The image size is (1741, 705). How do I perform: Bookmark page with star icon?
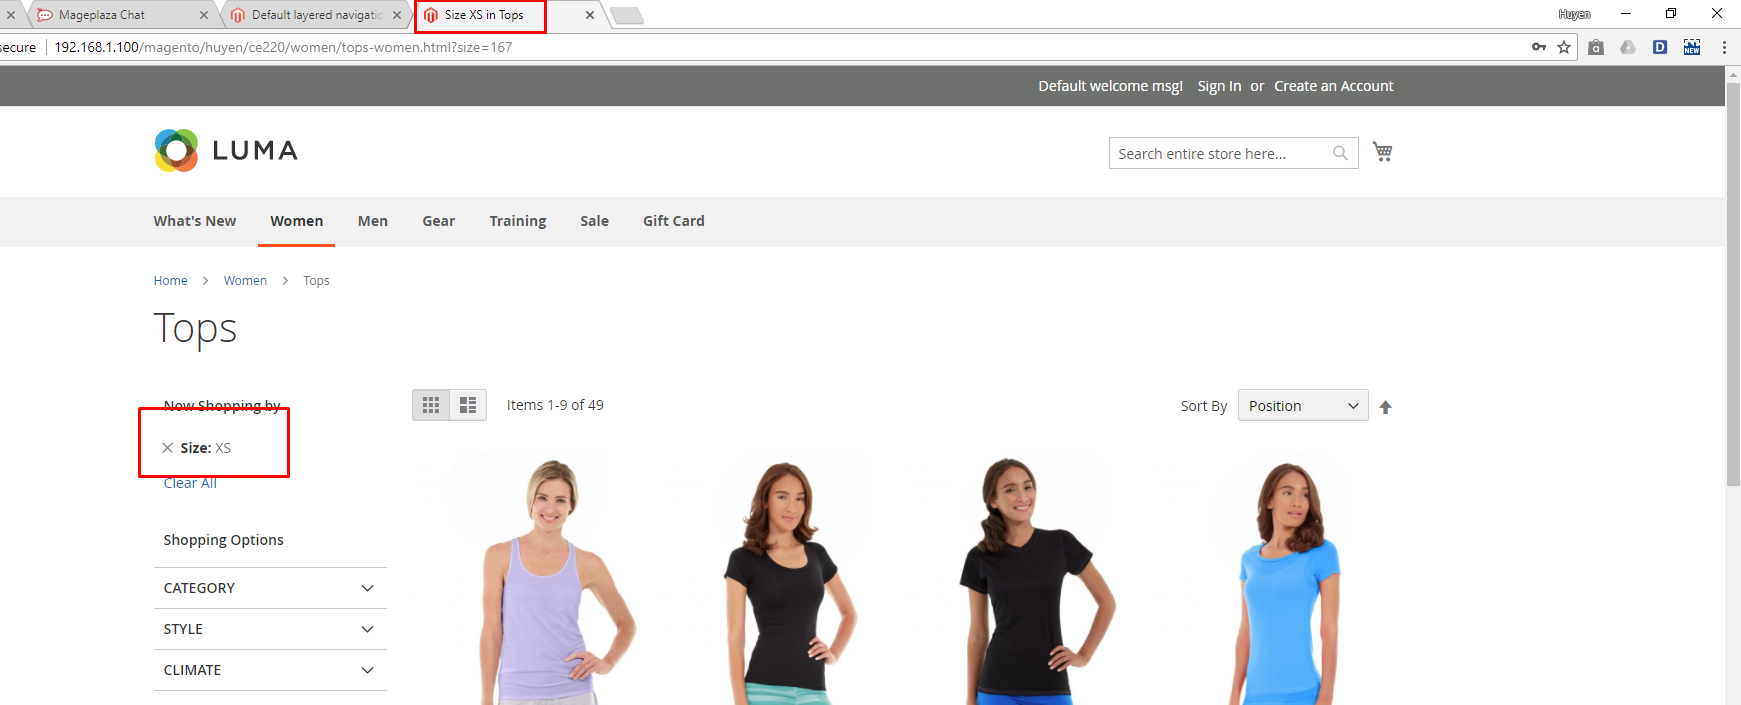[1564, 47]
